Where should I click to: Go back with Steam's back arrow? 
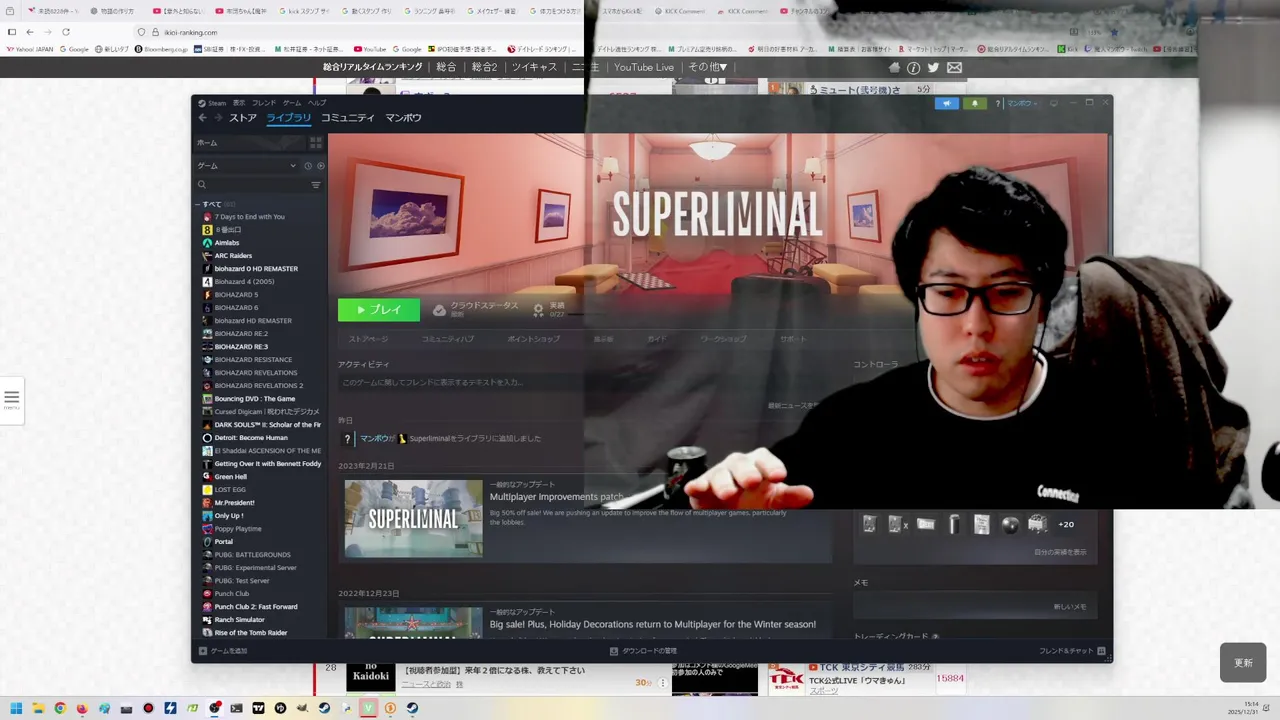coord(202,118)
